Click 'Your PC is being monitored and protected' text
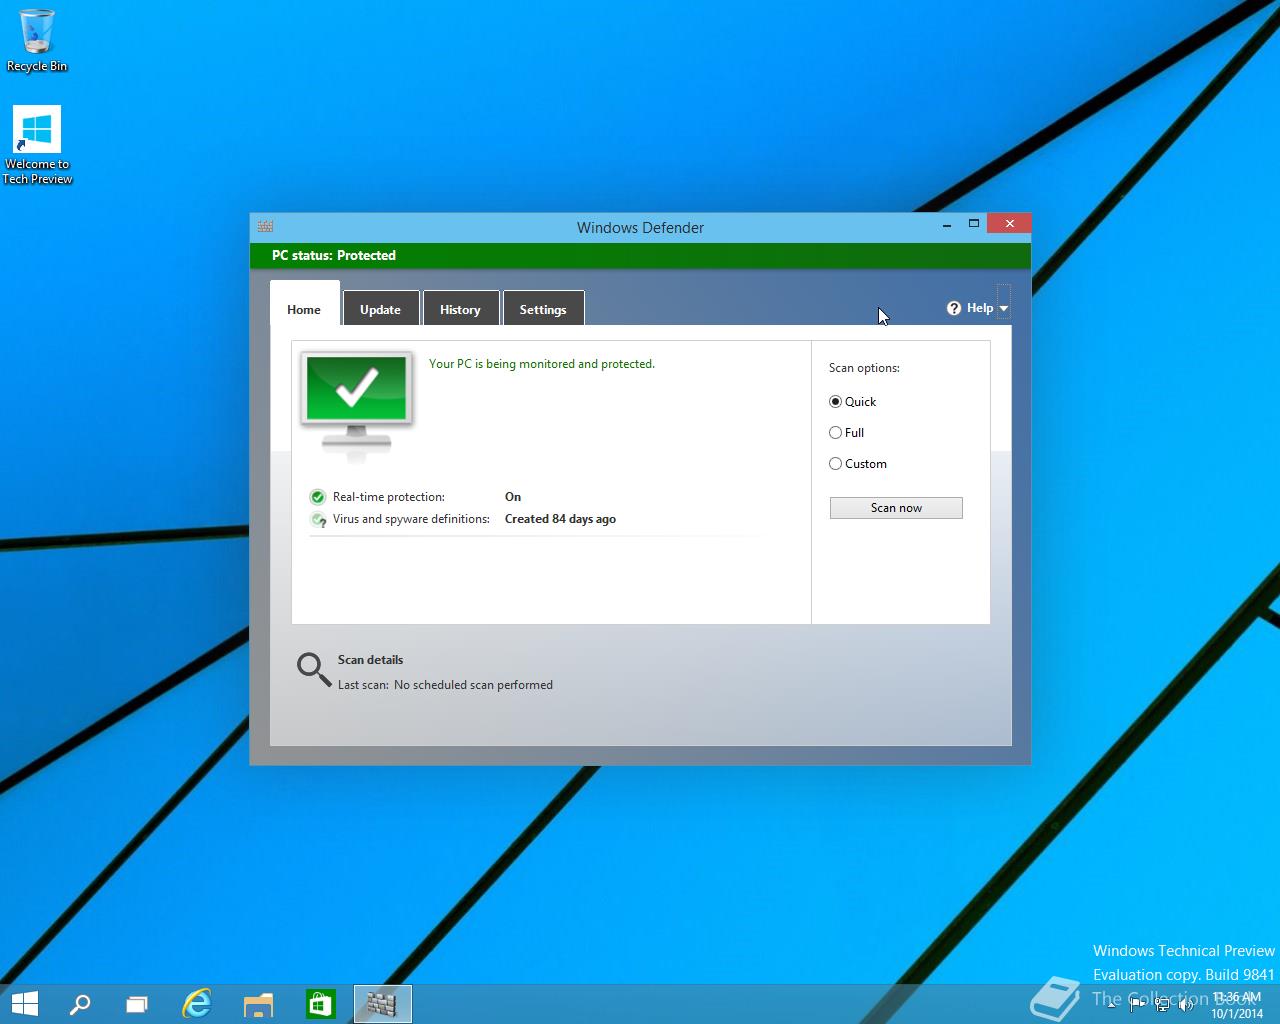Screen dimensions: 1280x1024 point(542,364)
